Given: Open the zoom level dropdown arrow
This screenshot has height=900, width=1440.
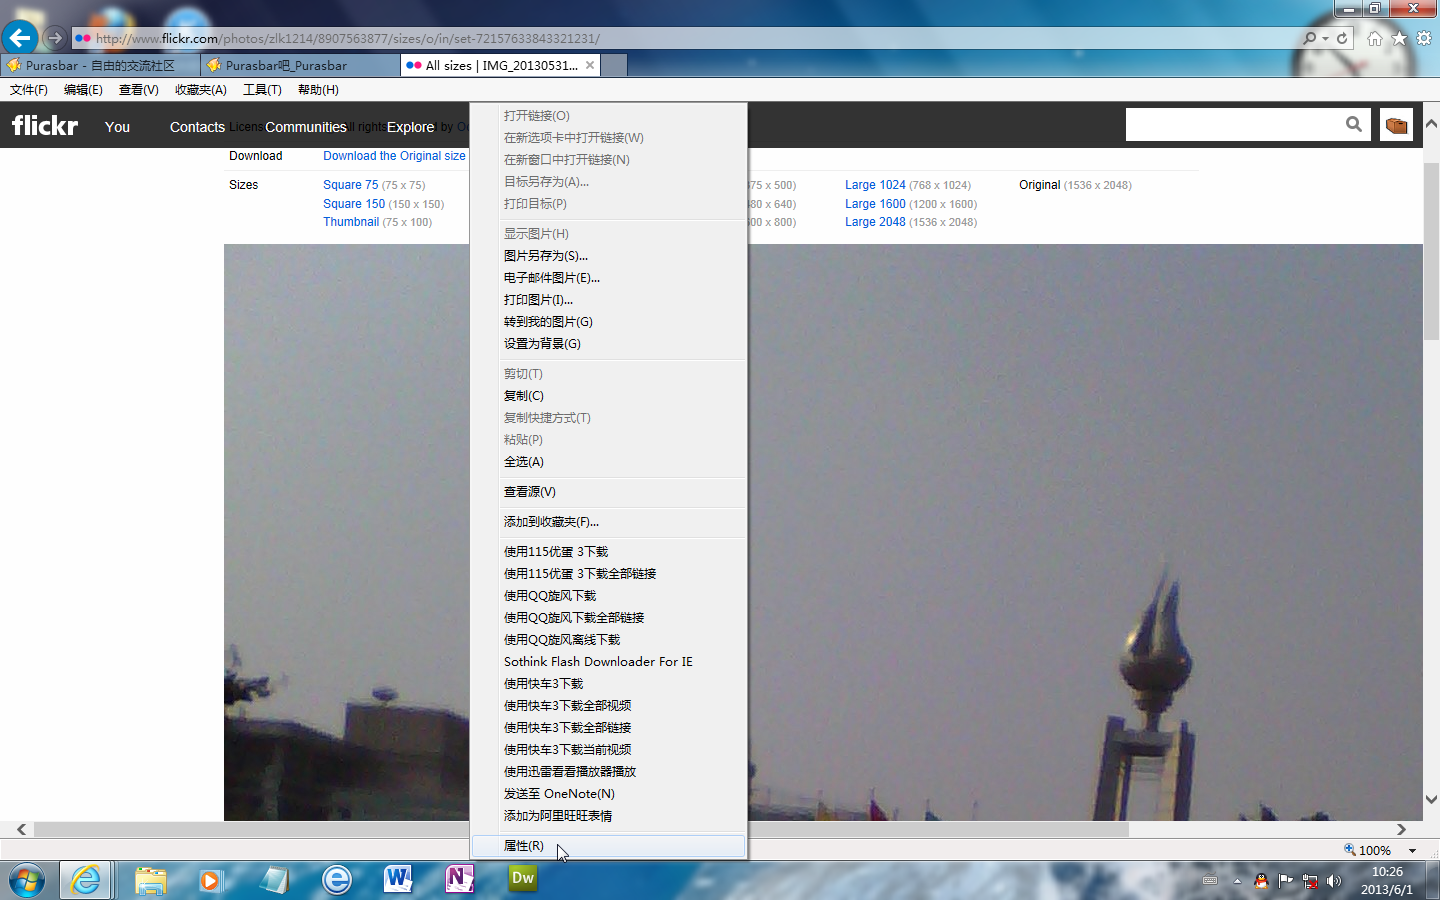Looking at the screenshot, I should click(x=1412, y=850).
